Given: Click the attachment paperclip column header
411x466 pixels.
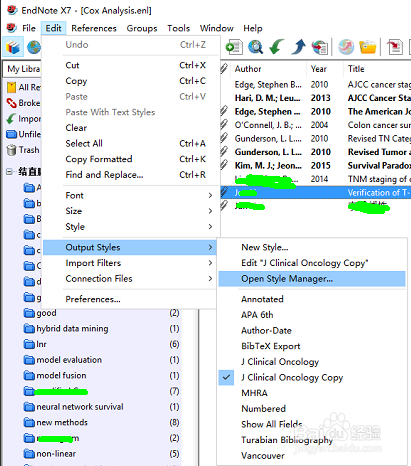Looking at the screenshot, I should [x=224, y=69].
